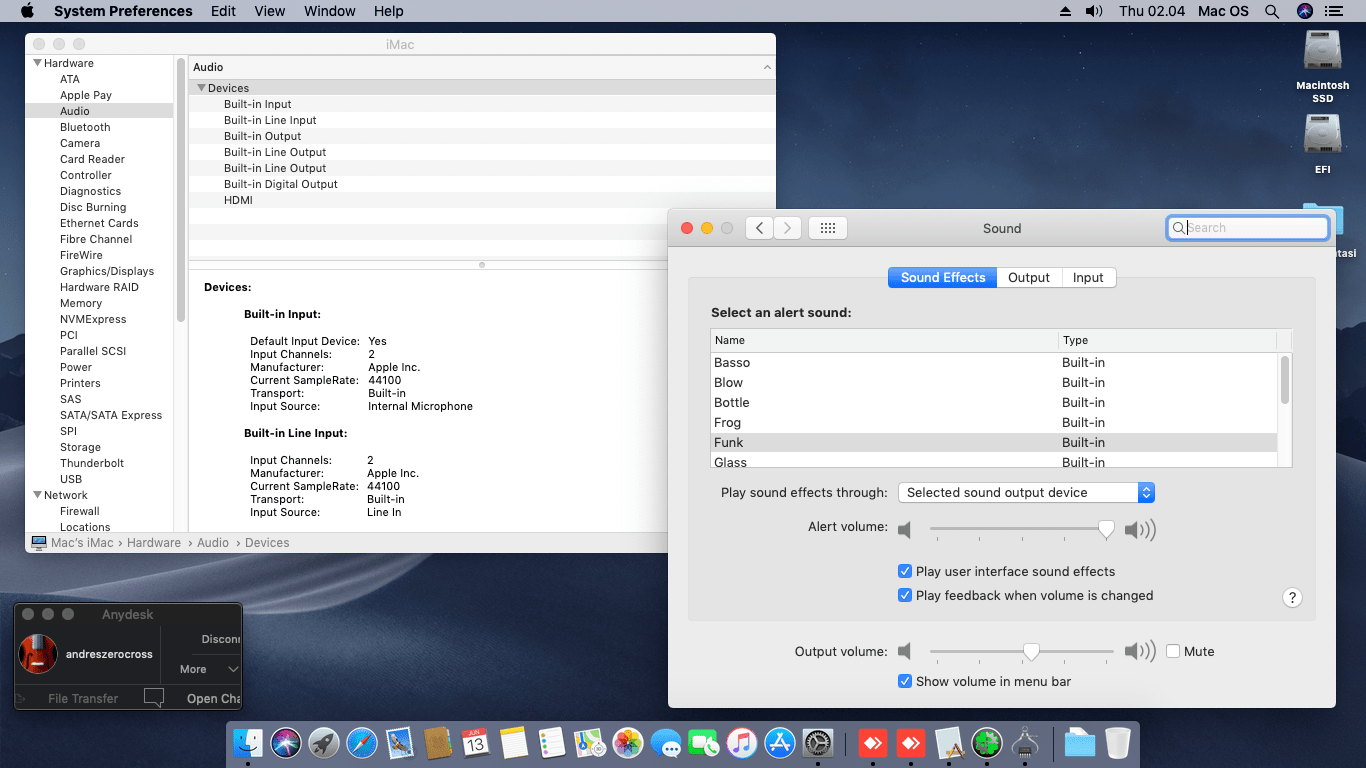Click the Anydesk chat bubble icon
1366x768 pixels.
(x=153, y=698)
